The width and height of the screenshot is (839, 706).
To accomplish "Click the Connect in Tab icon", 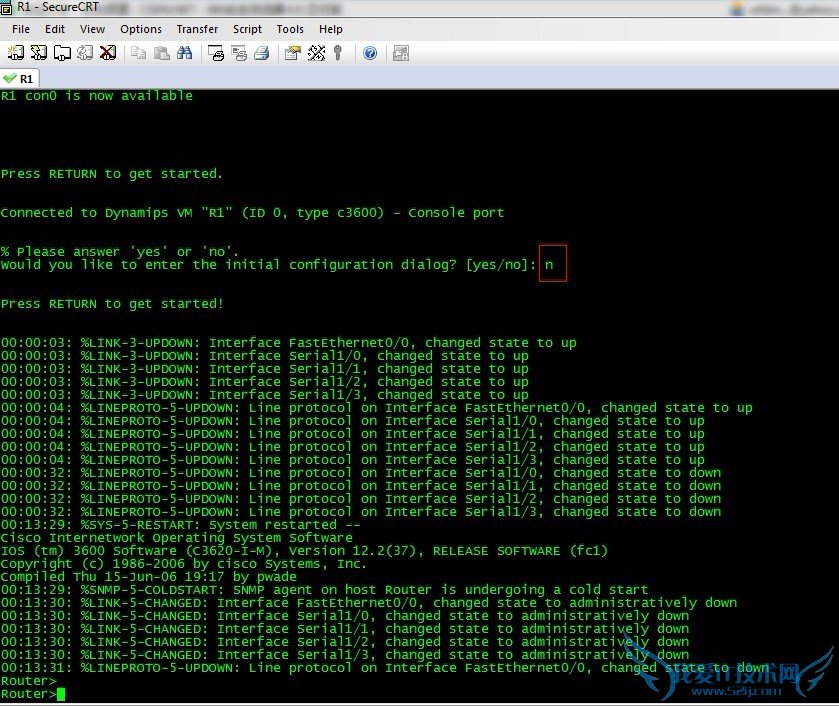I will (62, 53).
